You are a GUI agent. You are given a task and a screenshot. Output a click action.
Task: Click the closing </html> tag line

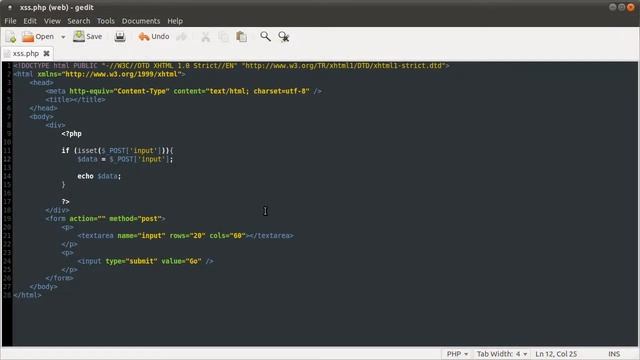27,295
